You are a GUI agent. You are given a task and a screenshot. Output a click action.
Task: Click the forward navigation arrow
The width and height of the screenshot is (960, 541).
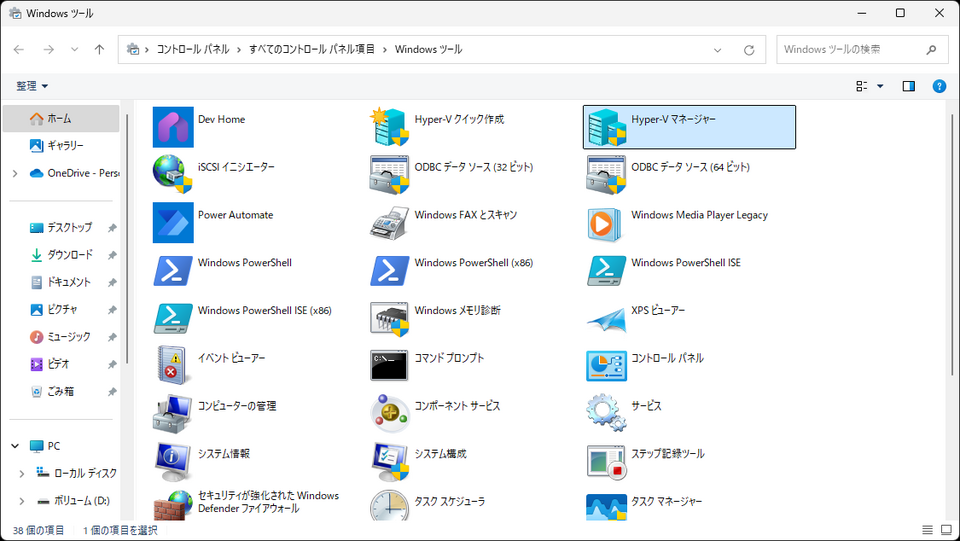tap(48, 50)
